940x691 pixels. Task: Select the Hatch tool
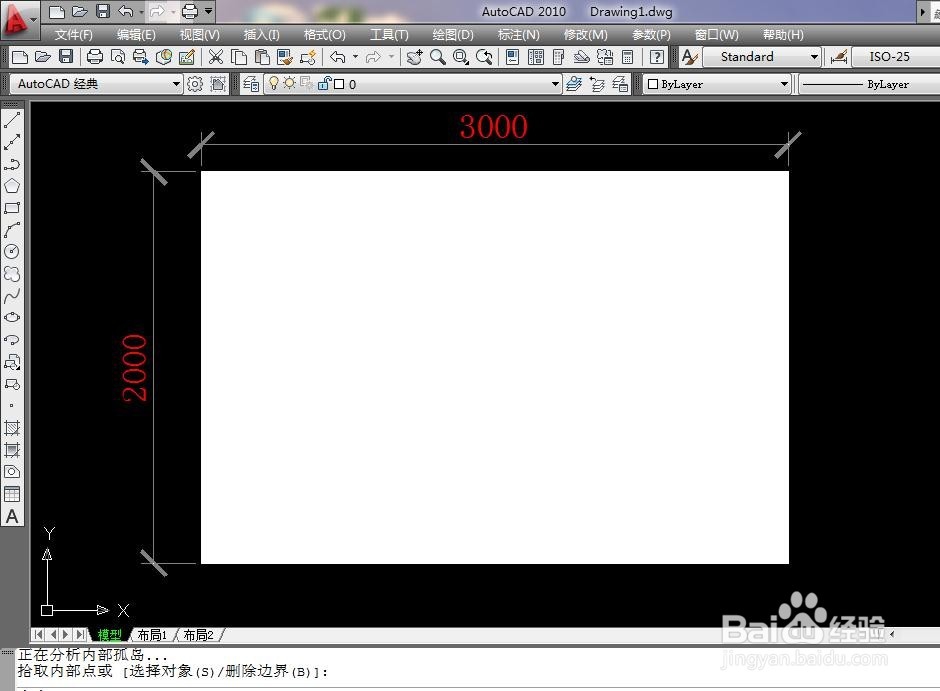pyautogui.click(x=12, y=428)
